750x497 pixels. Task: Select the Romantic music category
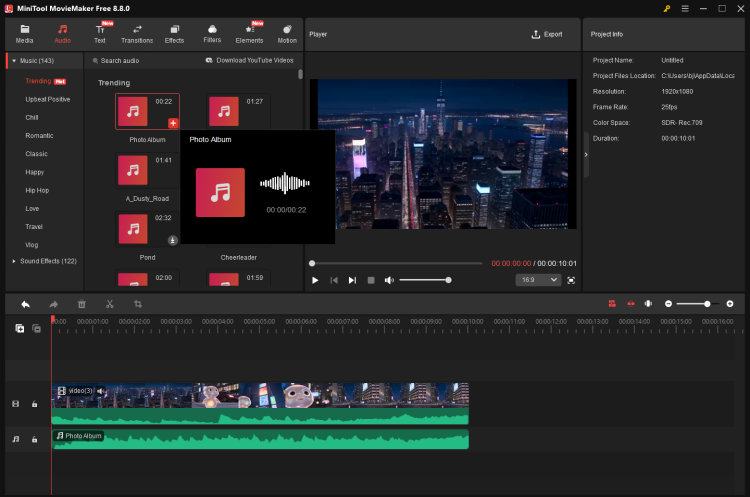(x=39, y=136)
